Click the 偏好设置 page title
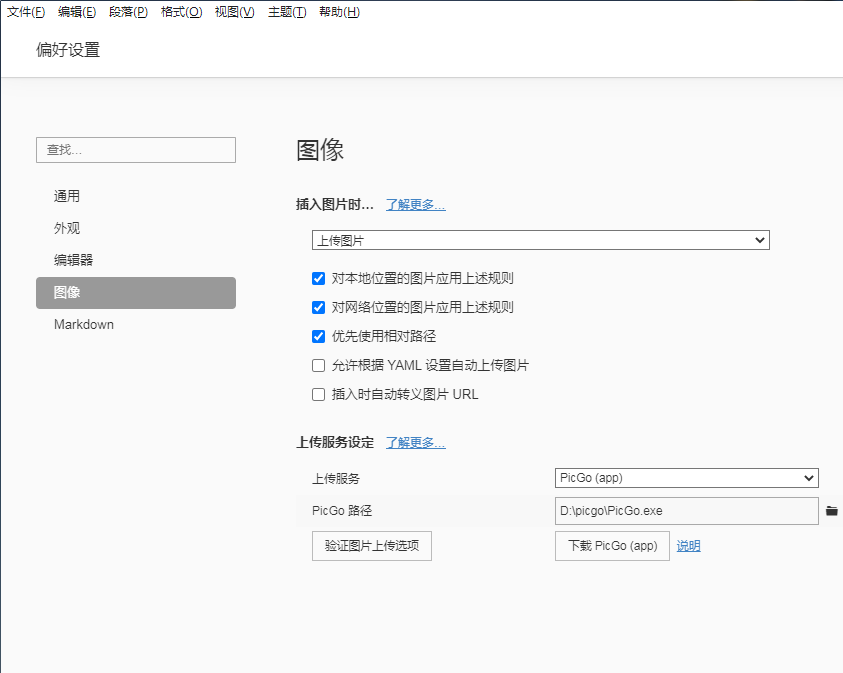The height and width of the screenshot is (673, 843). [x=68, y=50]
